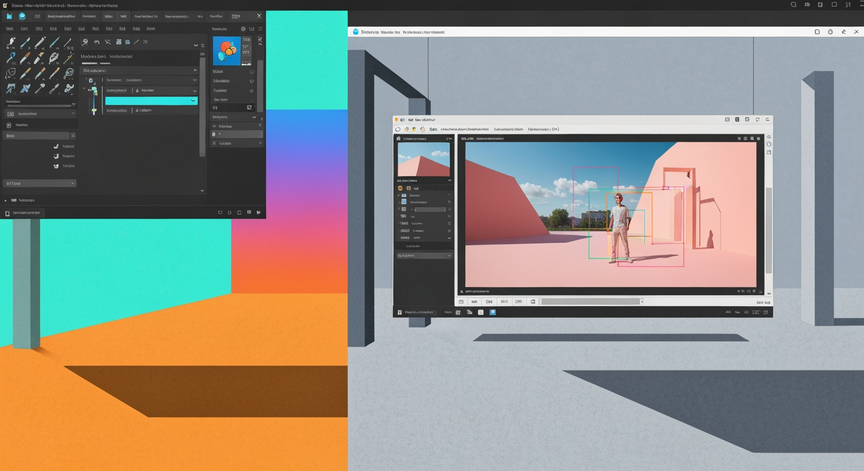Viewport: 864px width, 471px height.
Task: Click the loop icon left of the horizontal scrollbar
Action: click(533, 302)
